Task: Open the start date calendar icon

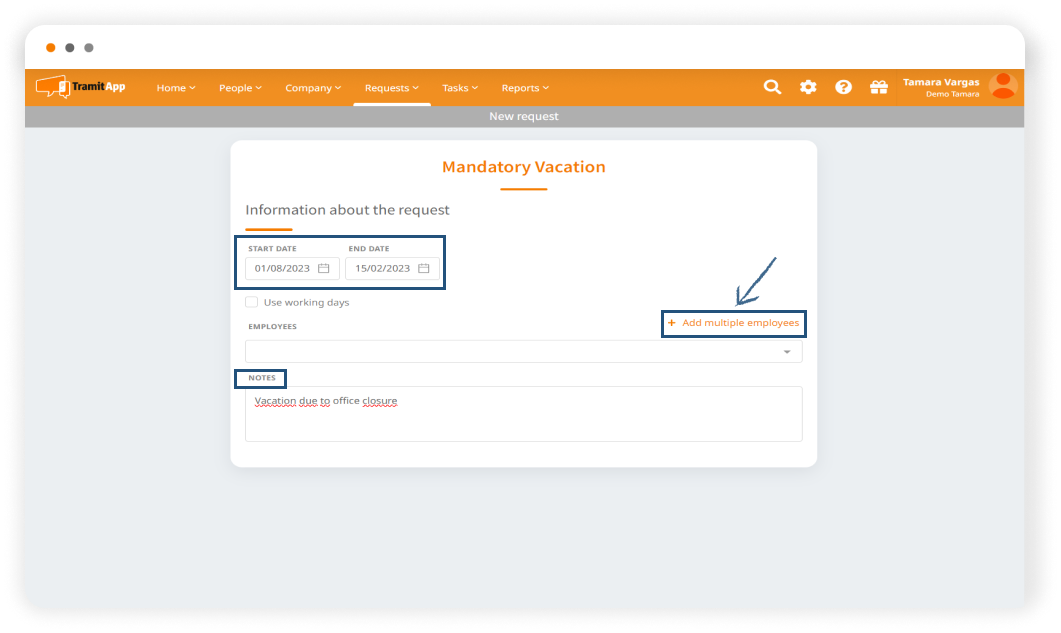Action: coord(323,268)
